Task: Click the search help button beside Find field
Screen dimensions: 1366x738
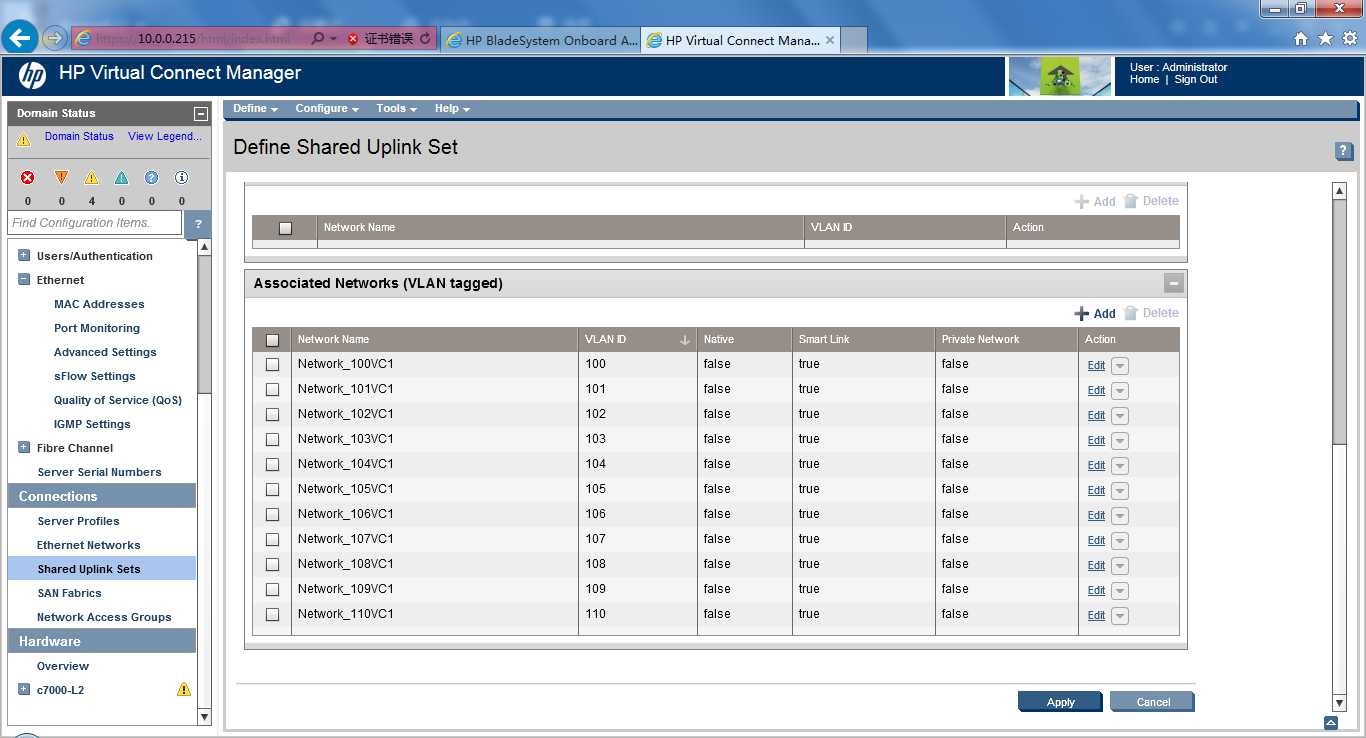Action: point(198,224)
